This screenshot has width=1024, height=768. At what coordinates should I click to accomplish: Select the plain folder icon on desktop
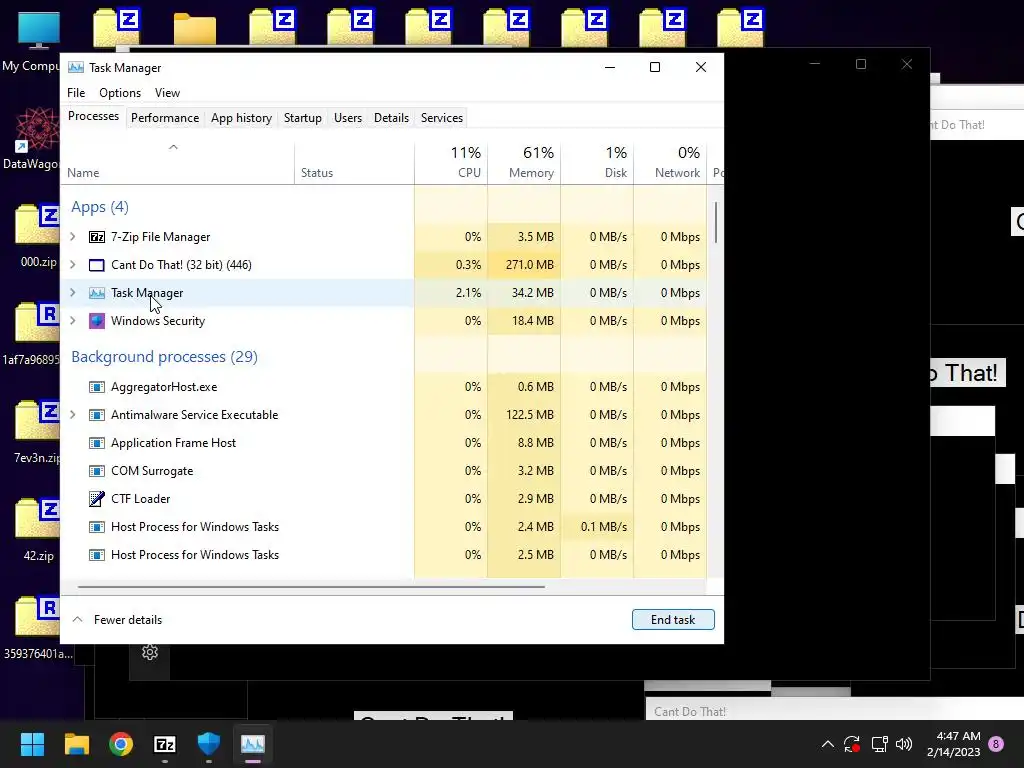(x=195, y=29)
